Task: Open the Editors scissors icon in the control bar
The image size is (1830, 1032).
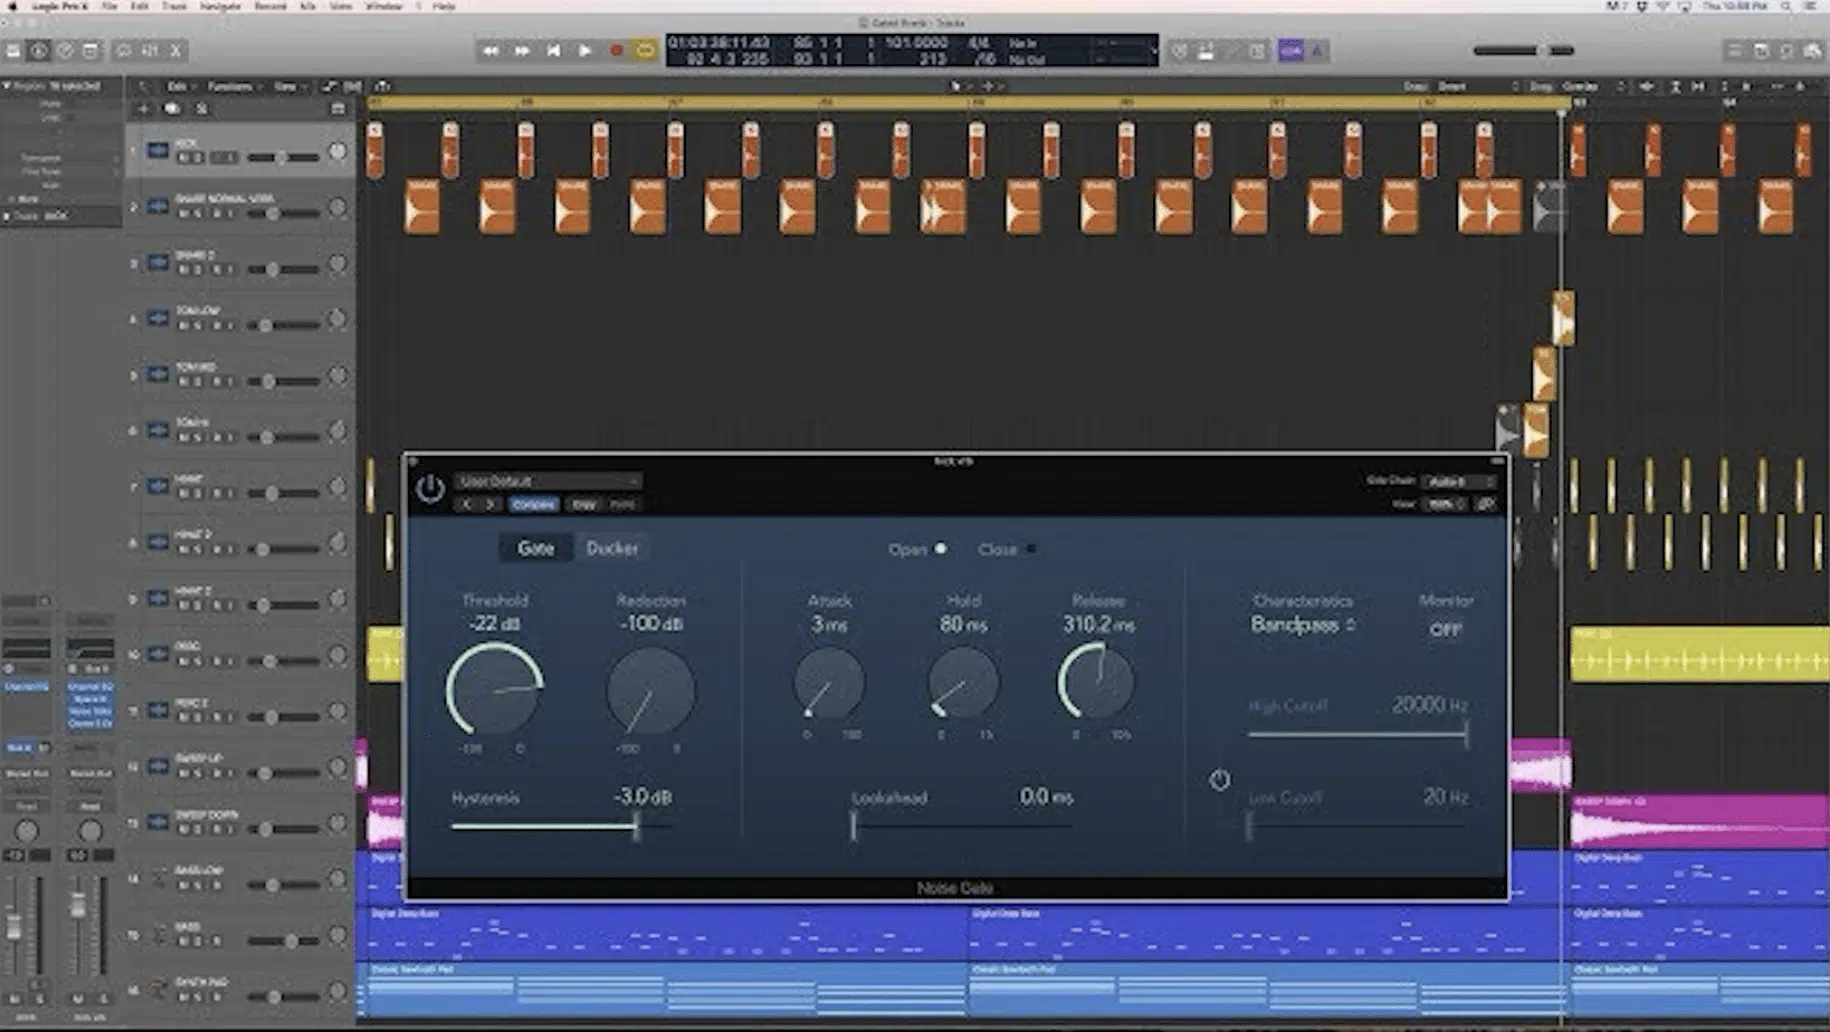Action: 176,50
